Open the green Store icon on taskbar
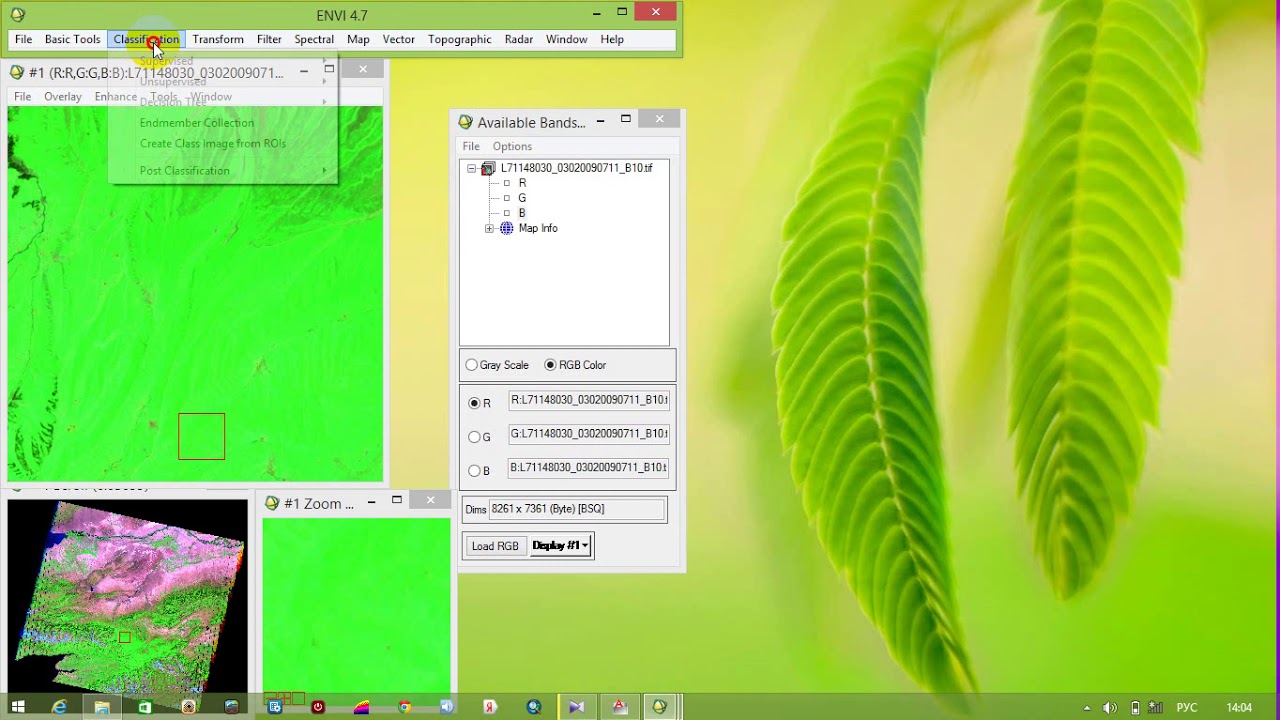 pyautogui.click(x=145, y=707)
